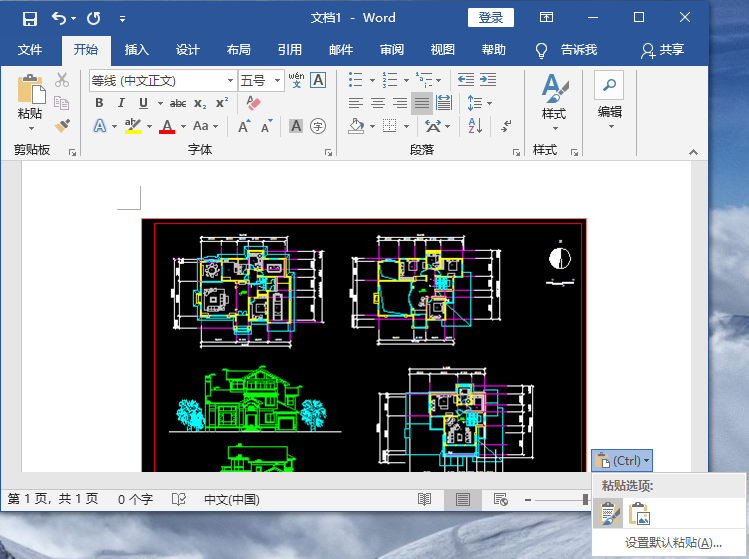Toggle Italic formatting
749x559 pixels.
121,103
